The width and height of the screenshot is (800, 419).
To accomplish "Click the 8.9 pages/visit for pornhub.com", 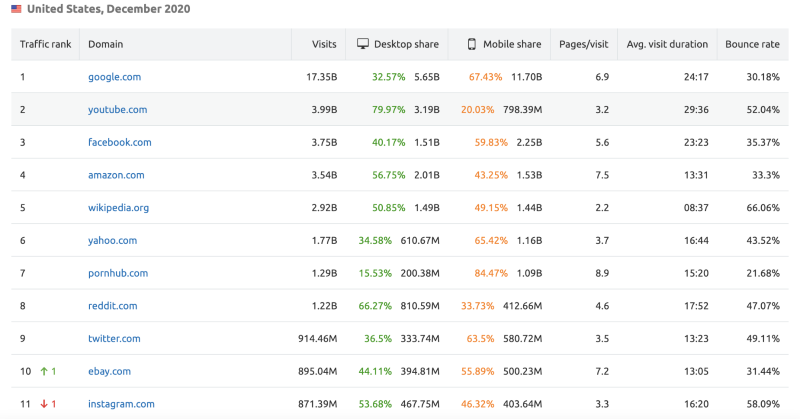I will [602, 273].
